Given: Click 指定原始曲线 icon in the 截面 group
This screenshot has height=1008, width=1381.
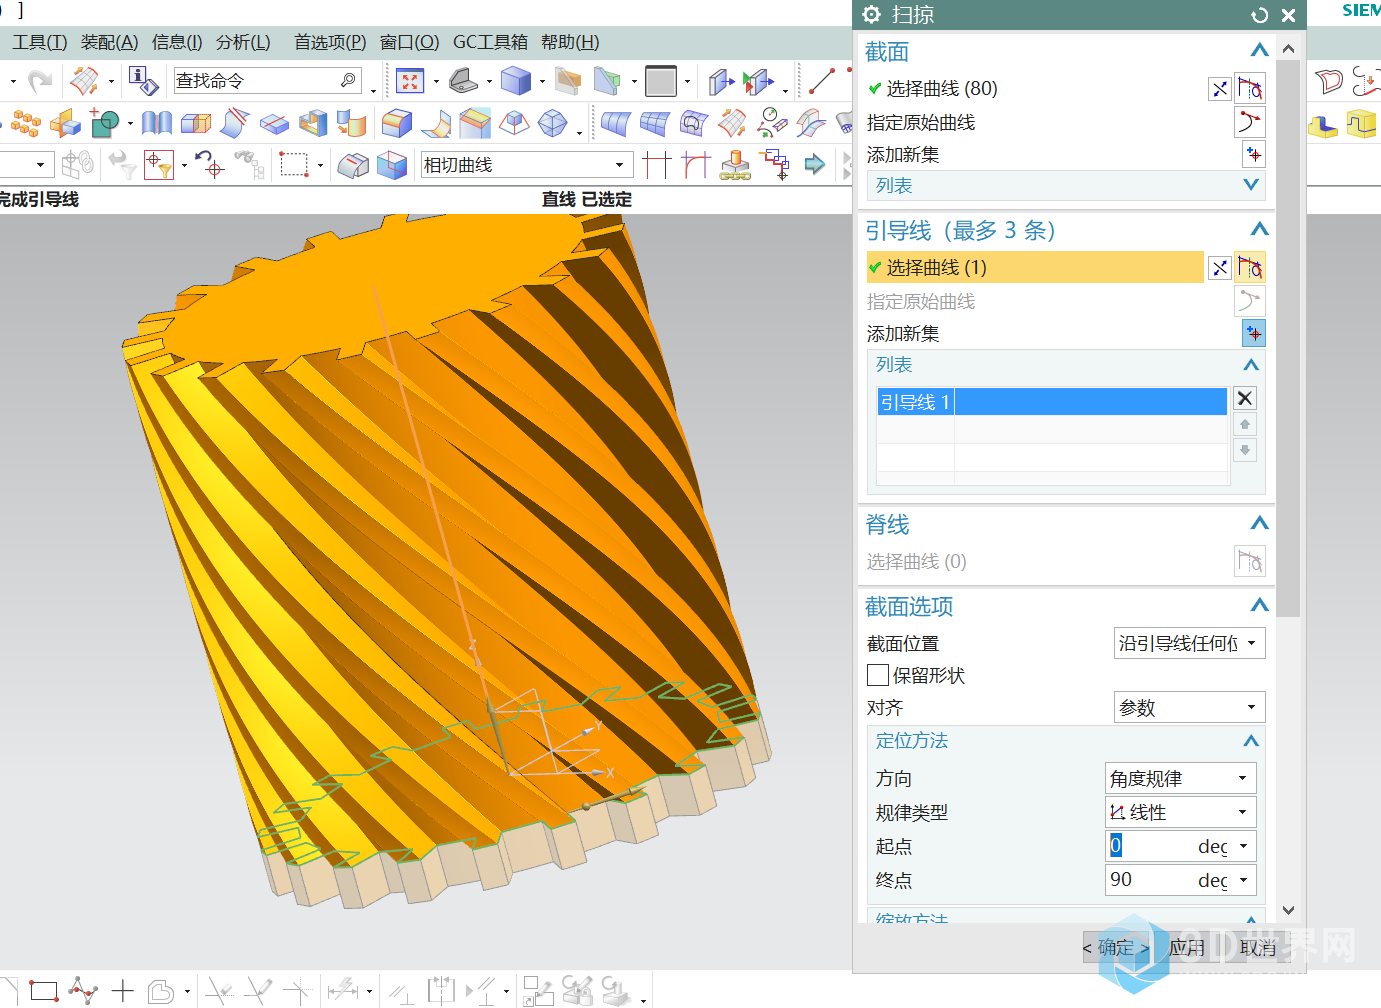Looking at the screenshot, I should pos(1250,122).
